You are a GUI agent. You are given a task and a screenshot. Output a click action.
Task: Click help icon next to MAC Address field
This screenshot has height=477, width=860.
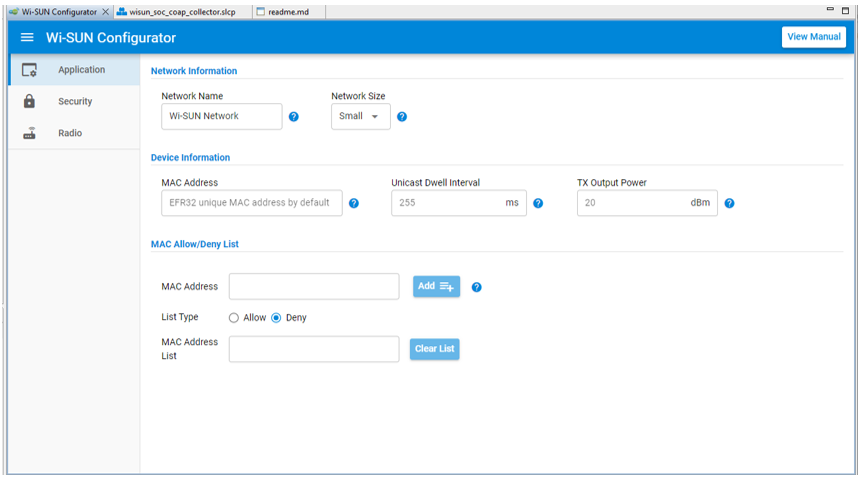click(354, 203)
